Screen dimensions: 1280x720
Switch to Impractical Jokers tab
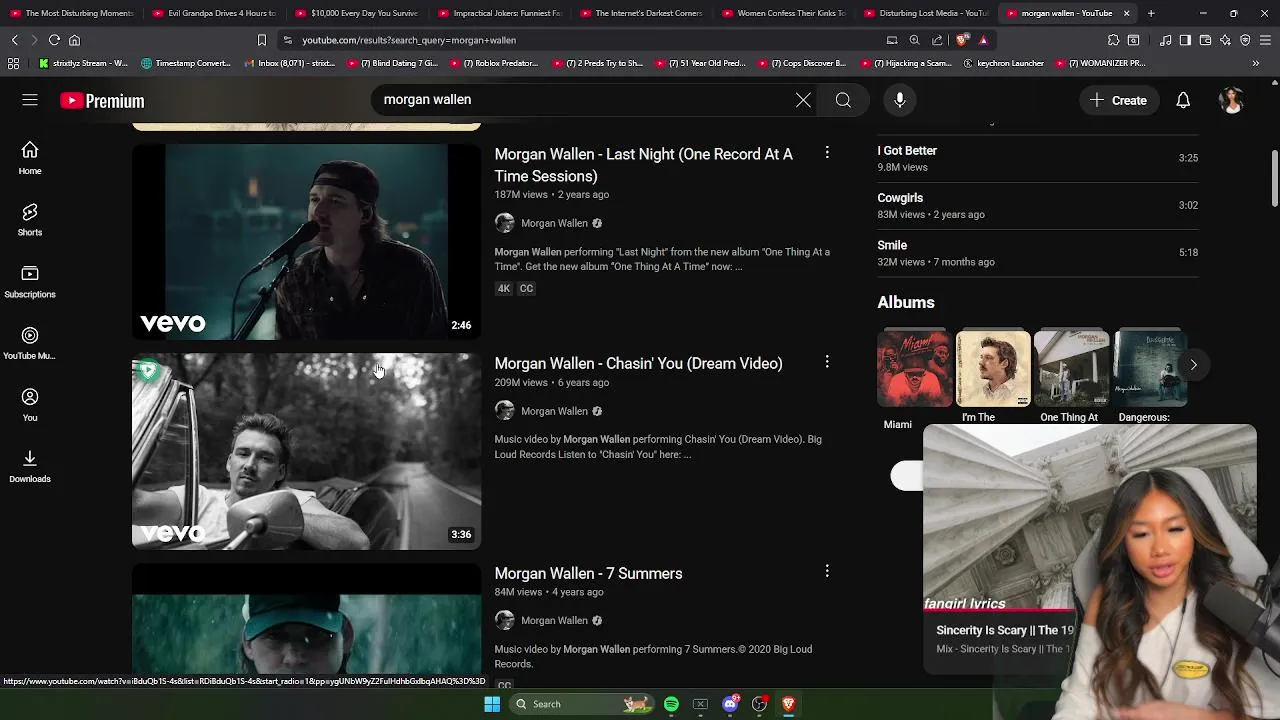(x=500, y=13)
